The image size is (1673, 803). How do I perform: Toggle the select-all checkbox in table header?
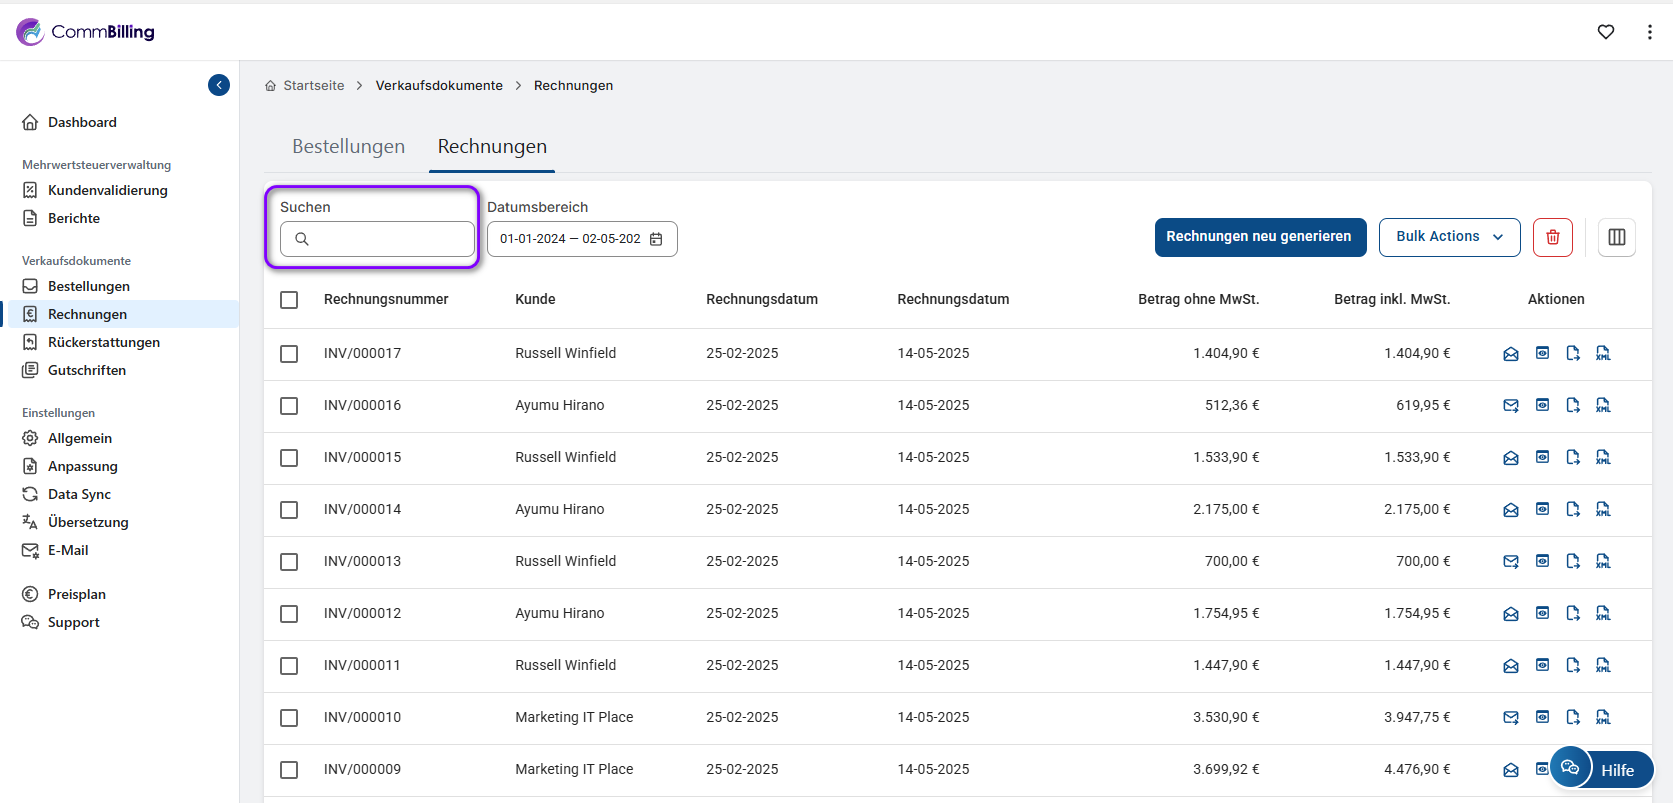pos(289,300)
